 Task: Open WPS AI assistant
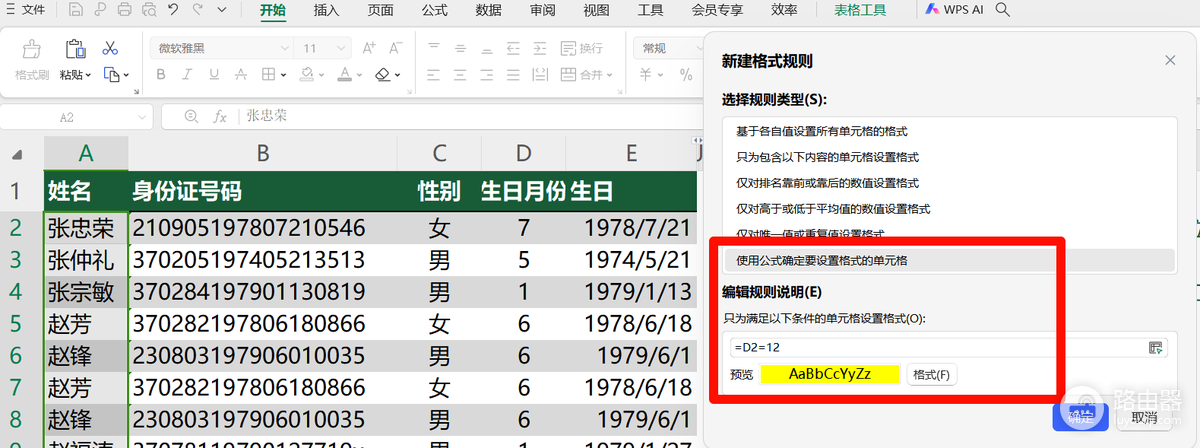(x=955, y=11)
